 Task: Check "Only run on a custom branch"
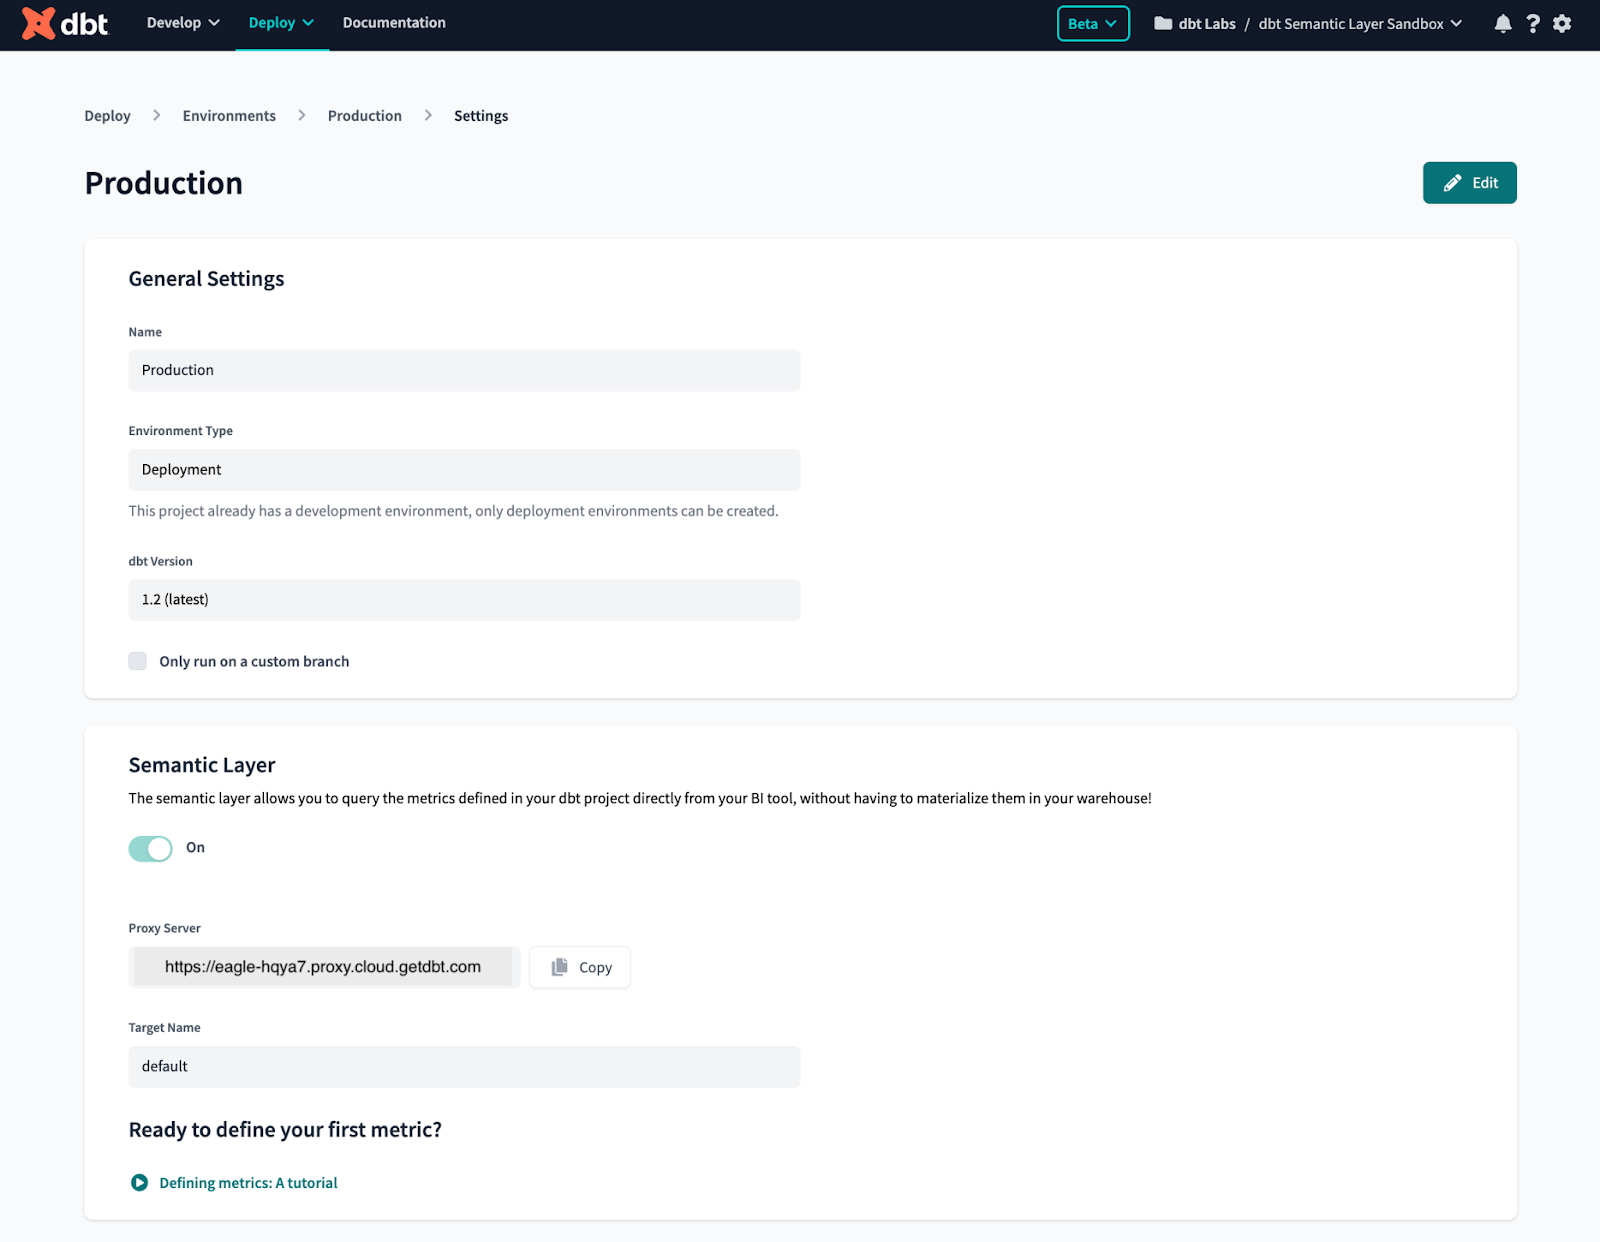138,661
